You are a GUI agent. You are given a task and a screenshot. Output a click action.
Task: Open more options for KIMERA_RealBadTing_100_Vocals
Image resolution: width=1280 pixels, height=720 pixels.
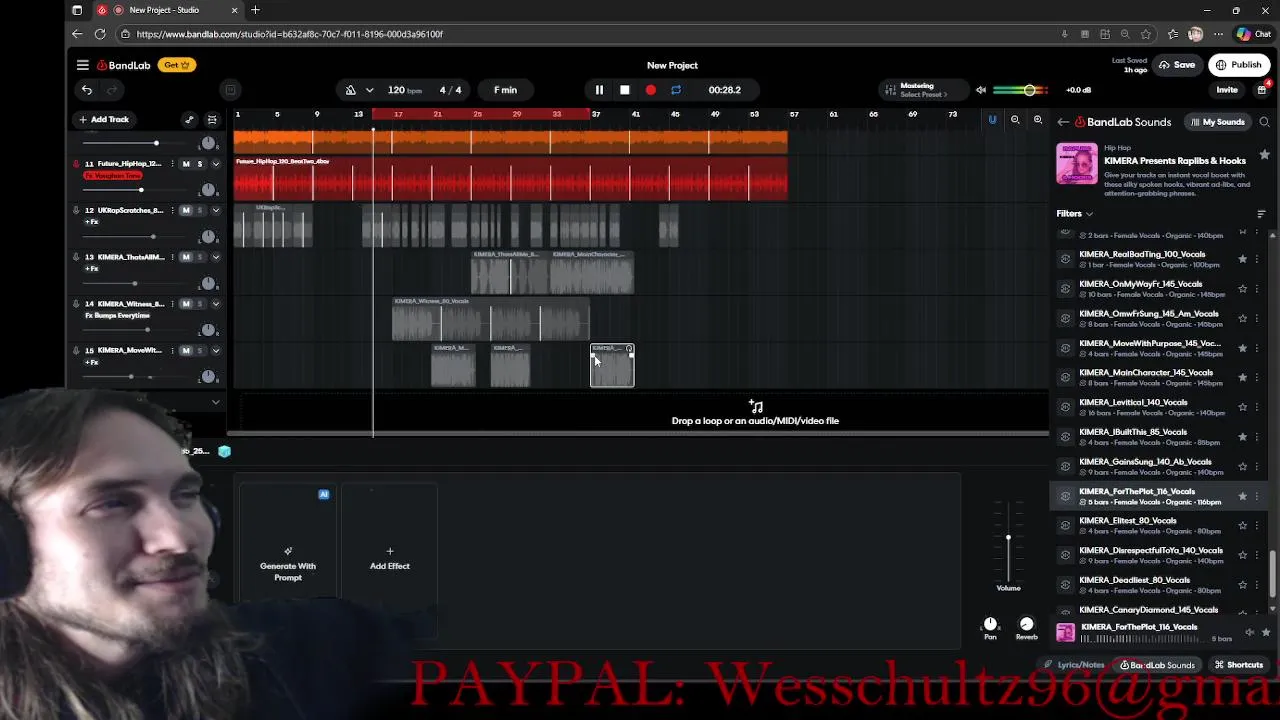1257,259
